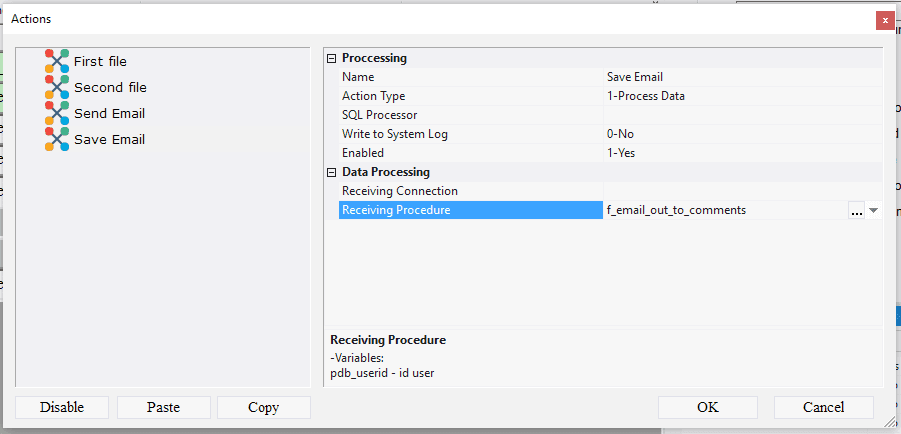This screenshot has width=901, height=434.
Task: Click the Send Email action icon
Action: (57, 113)
